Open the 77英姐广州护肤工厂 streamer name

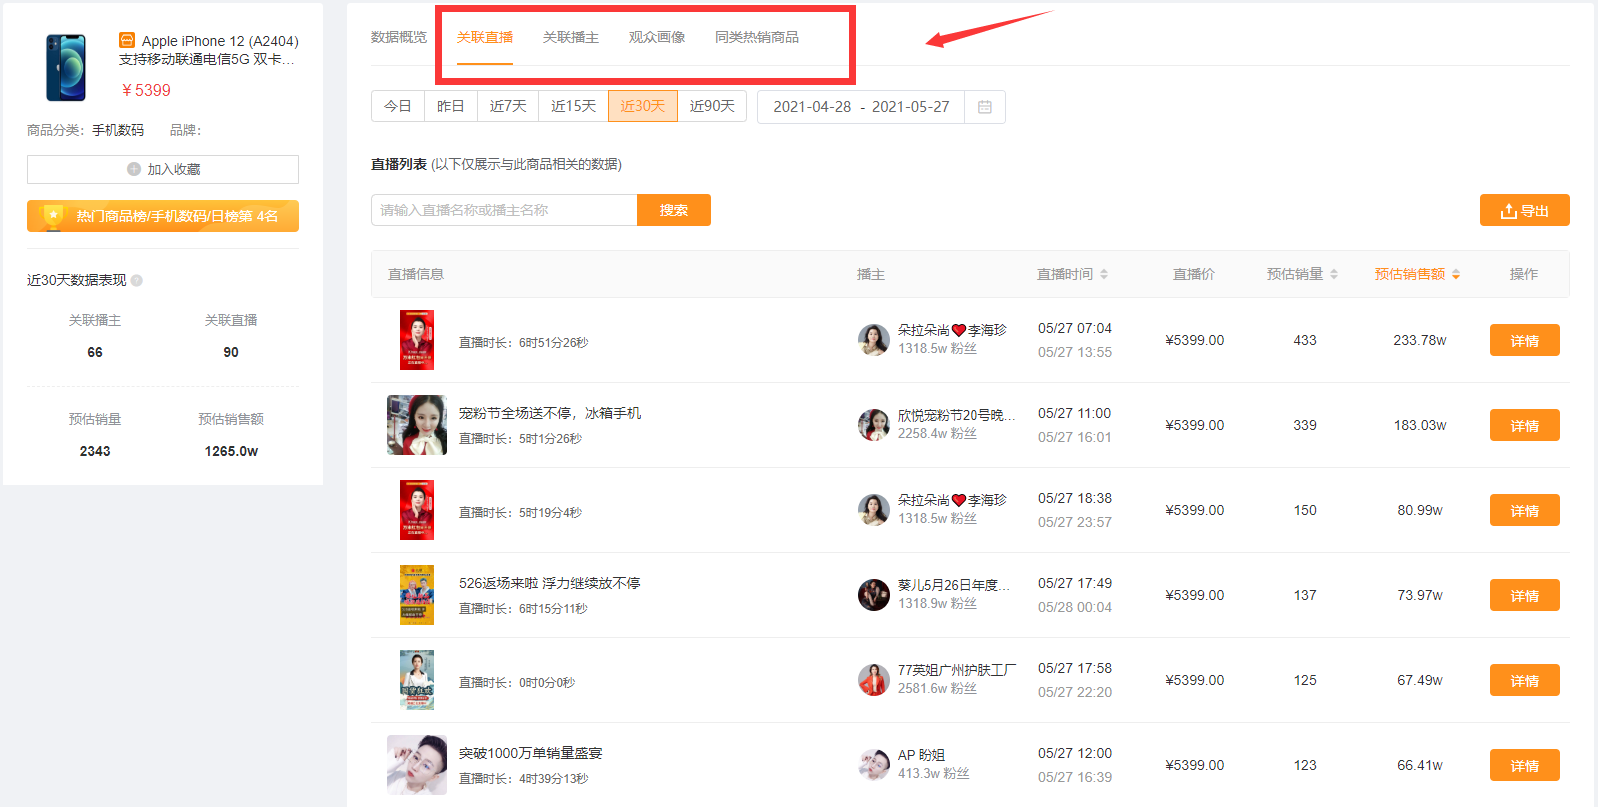coord(957,670)
